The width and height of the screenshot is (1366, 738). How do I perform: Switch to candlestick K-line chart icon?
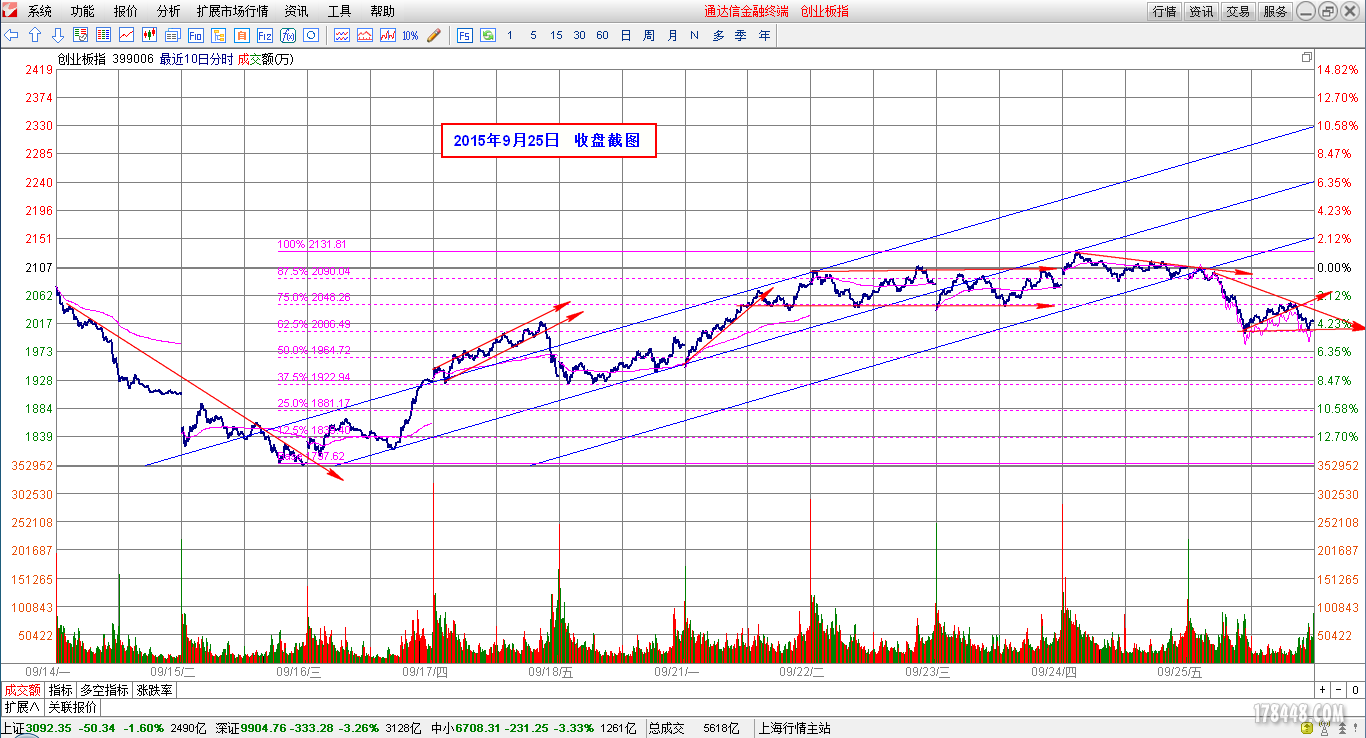(149, 35)
